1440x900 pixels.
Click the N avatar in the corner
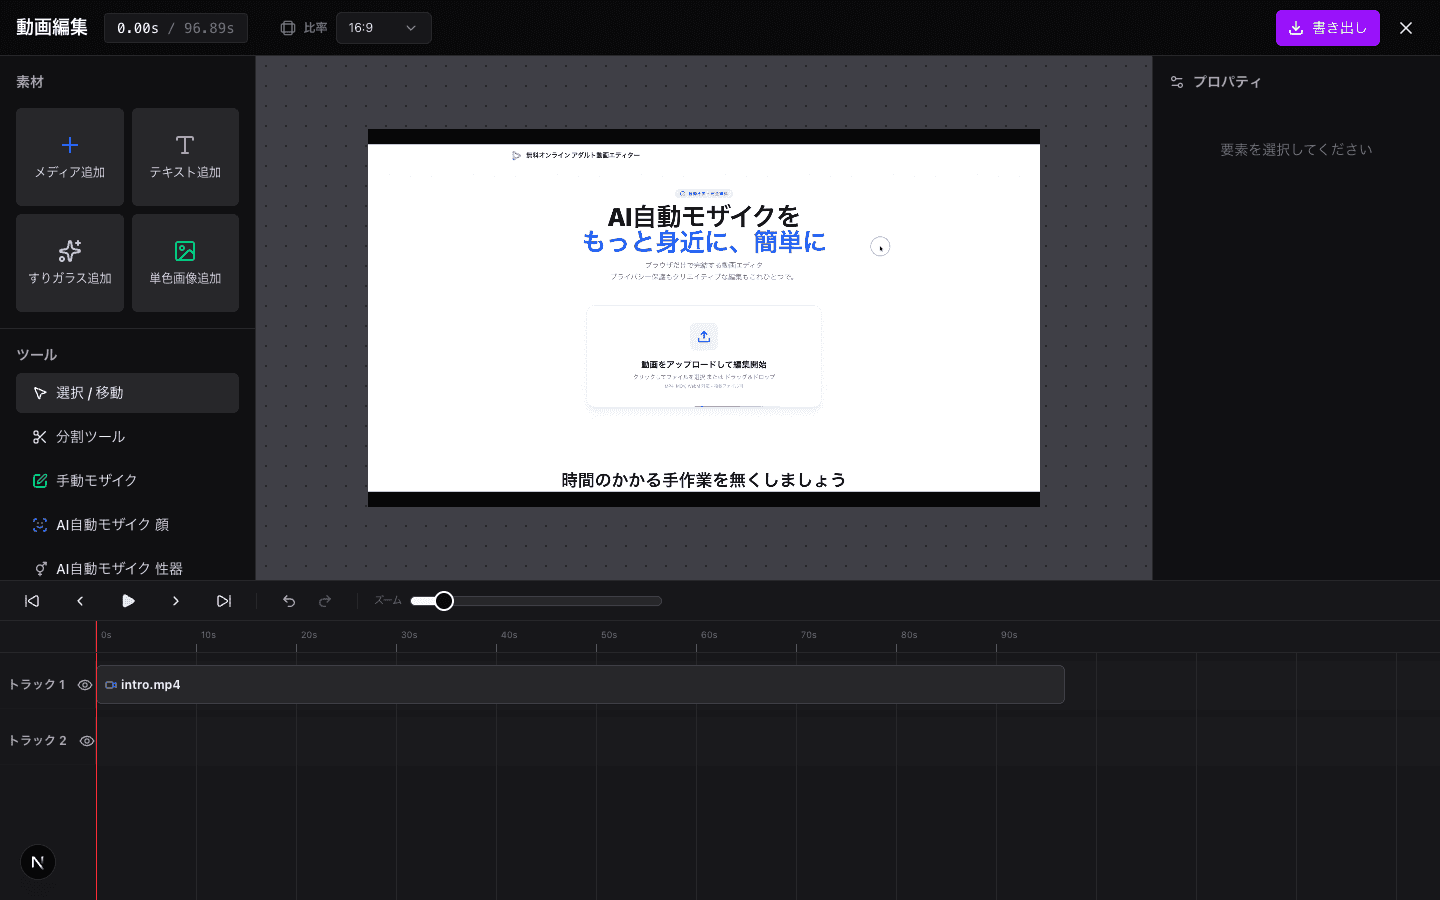click(37, 861)
